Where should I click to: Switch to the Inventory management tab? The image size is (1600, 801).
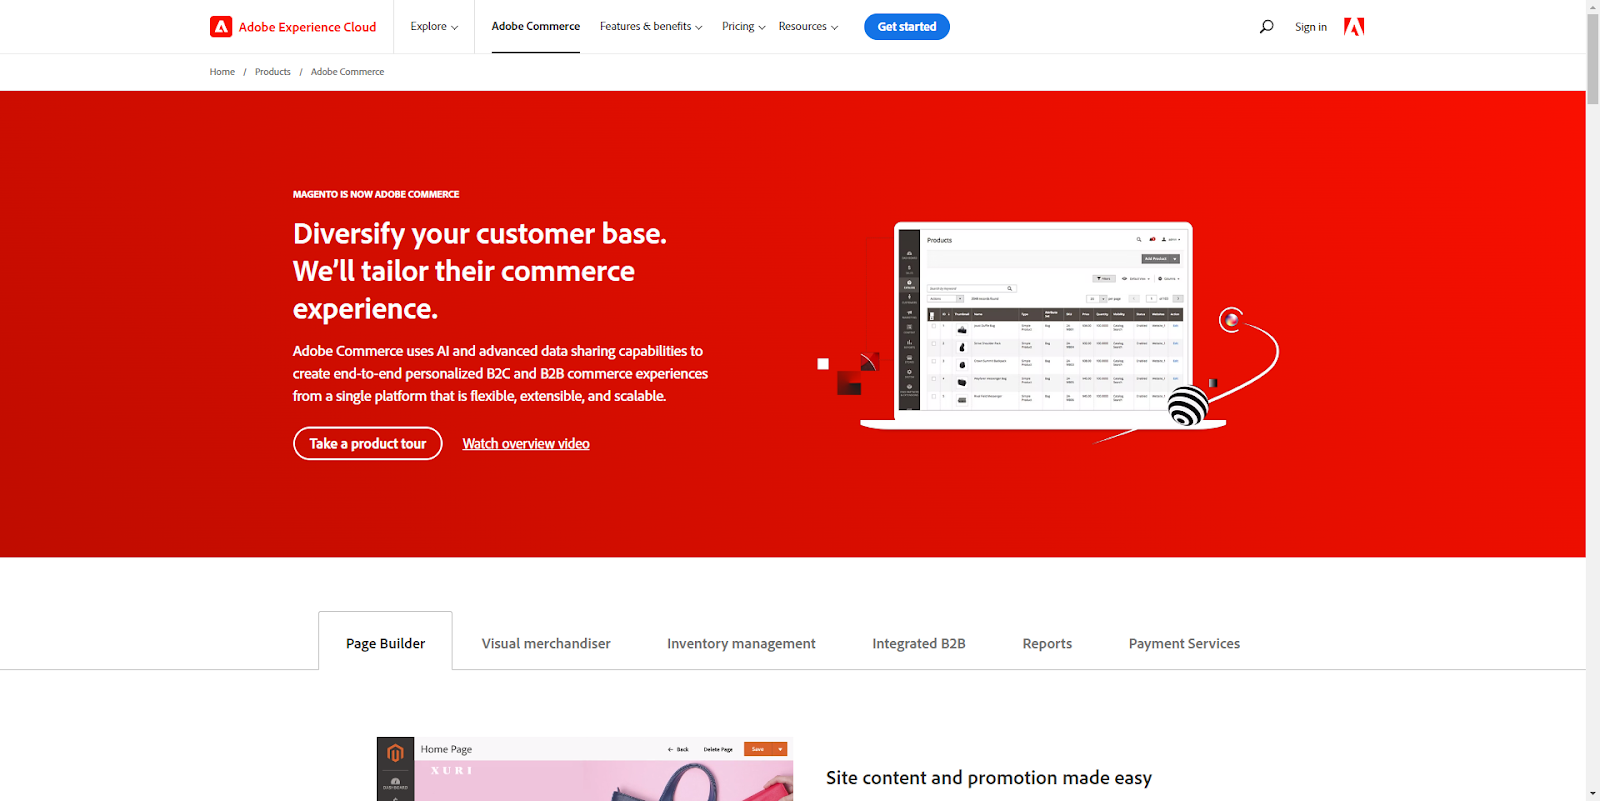pos(741,644)
